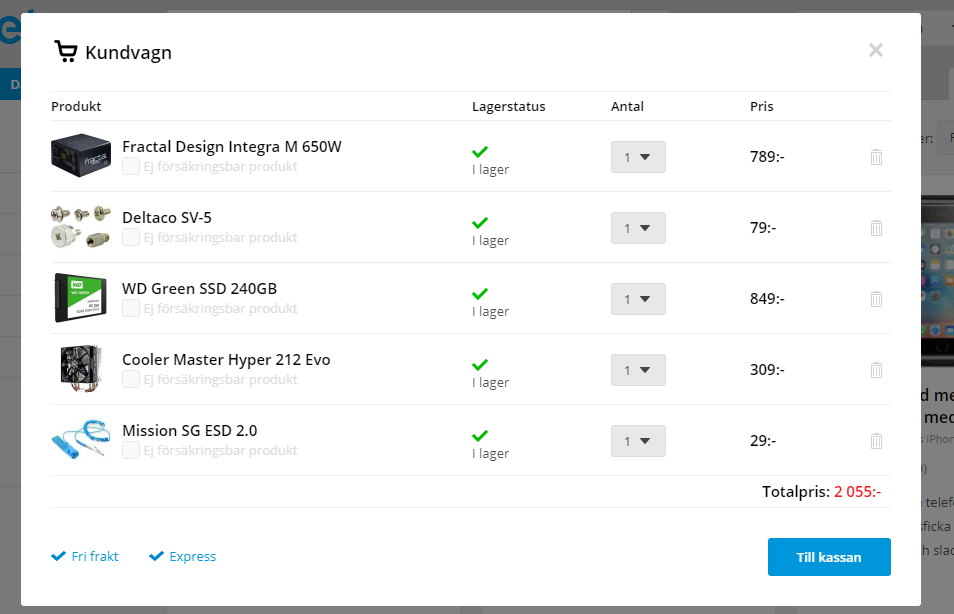Open quantity dropdown for WD Green SSD 240GB
This screenshot has width=954, height=614.
click(638, 299)
